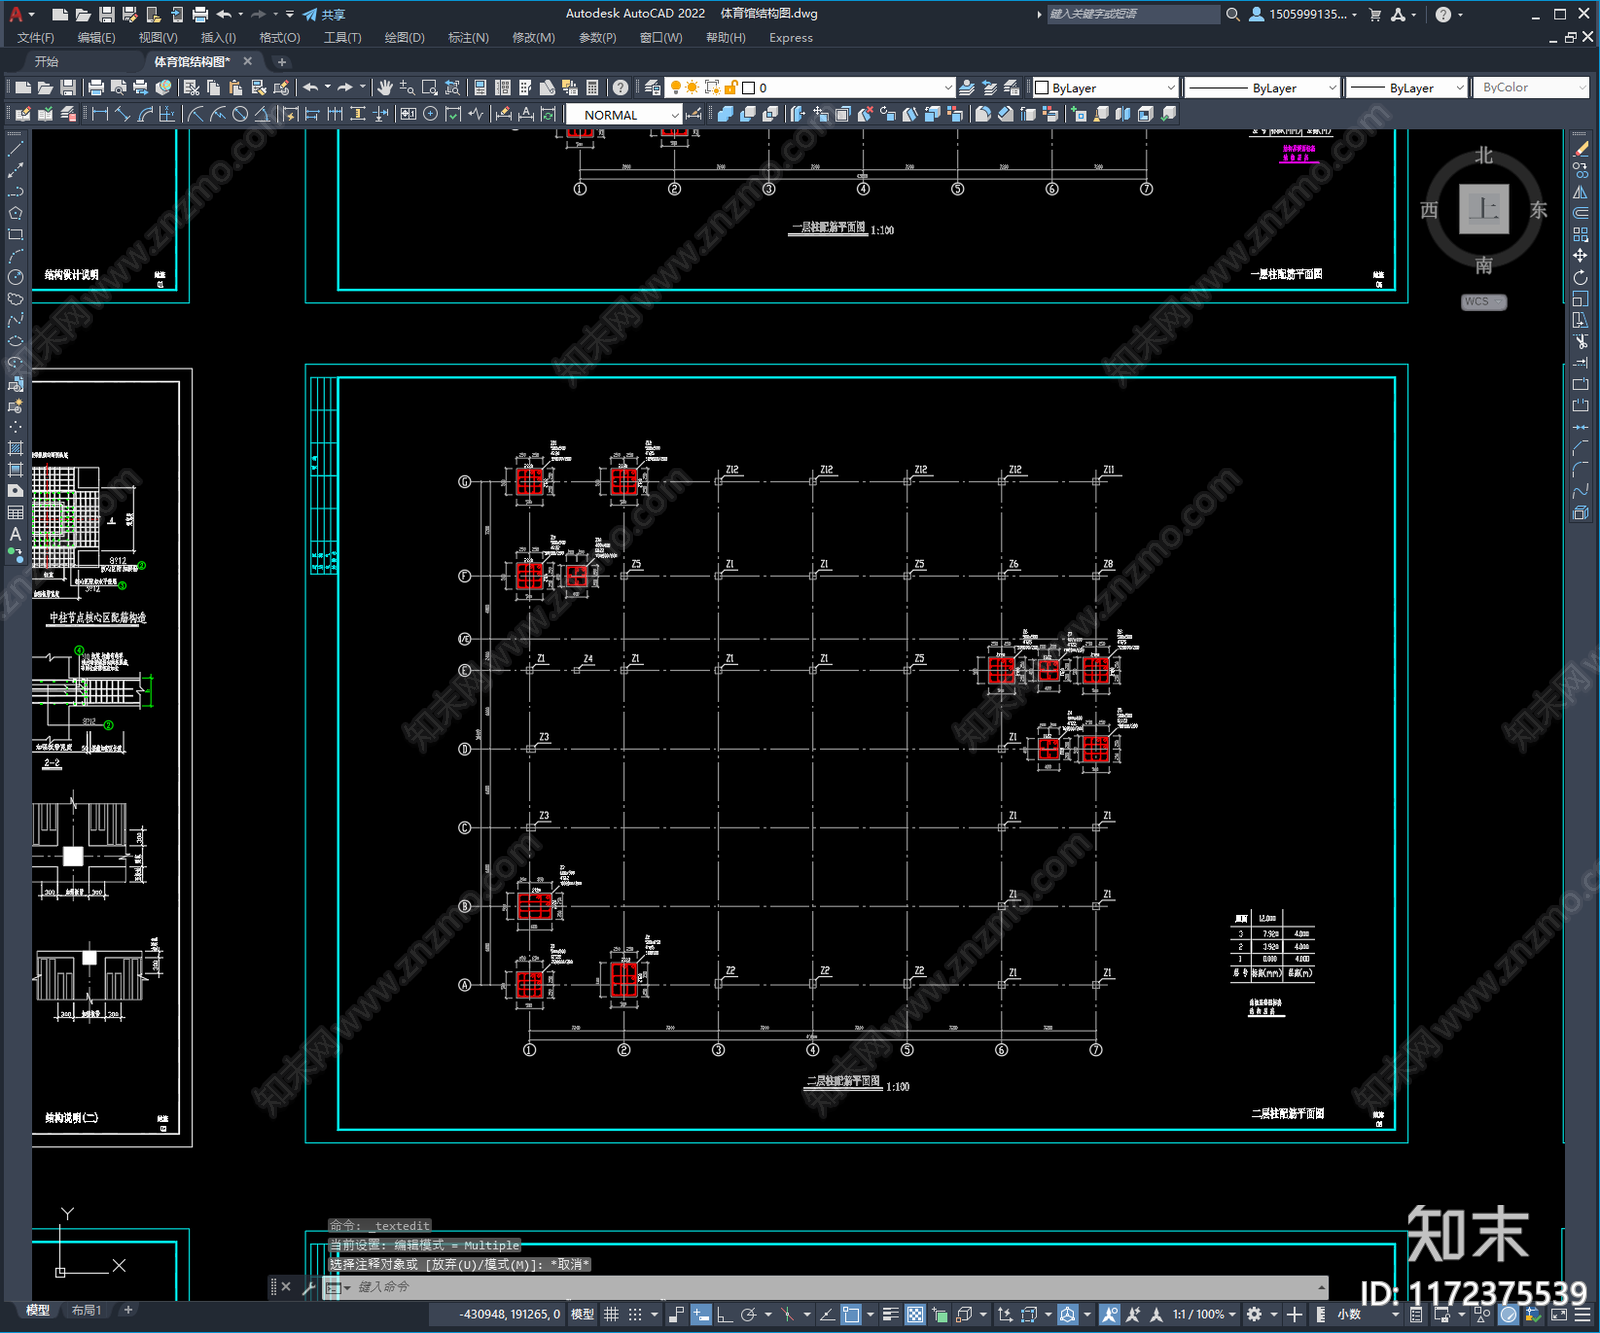Open the Layer Properties Manager icon
Viewport: 1600px width, 1333px height.
click(x=653, y=88)
